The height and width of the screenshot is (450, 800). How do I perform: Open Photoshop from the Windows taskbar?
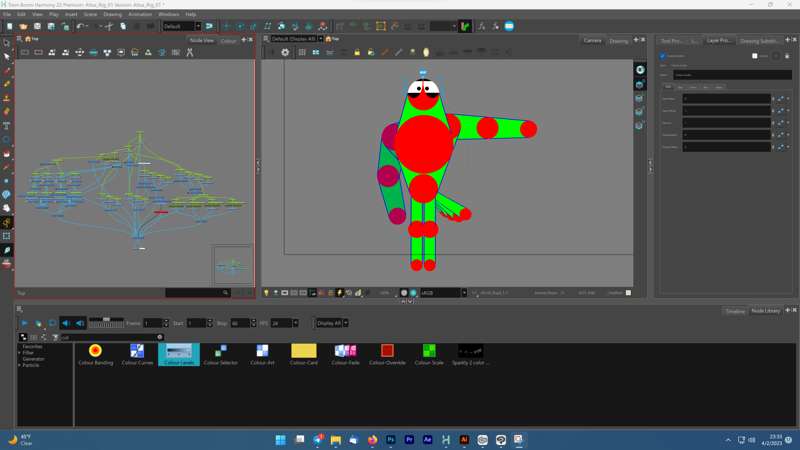tap(391, 440)
